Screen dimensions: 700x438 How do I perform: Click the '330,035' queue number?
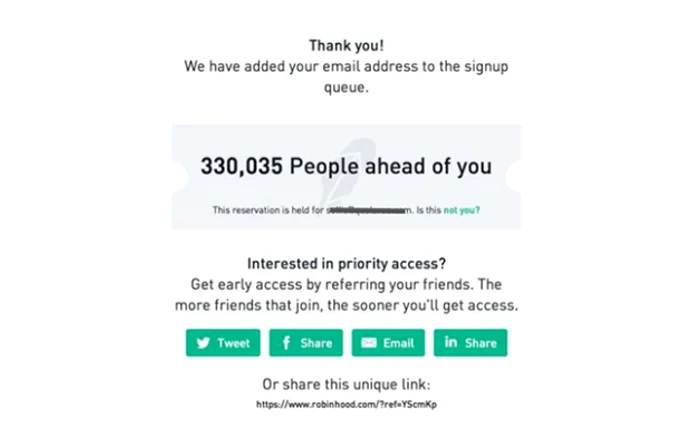242,166
